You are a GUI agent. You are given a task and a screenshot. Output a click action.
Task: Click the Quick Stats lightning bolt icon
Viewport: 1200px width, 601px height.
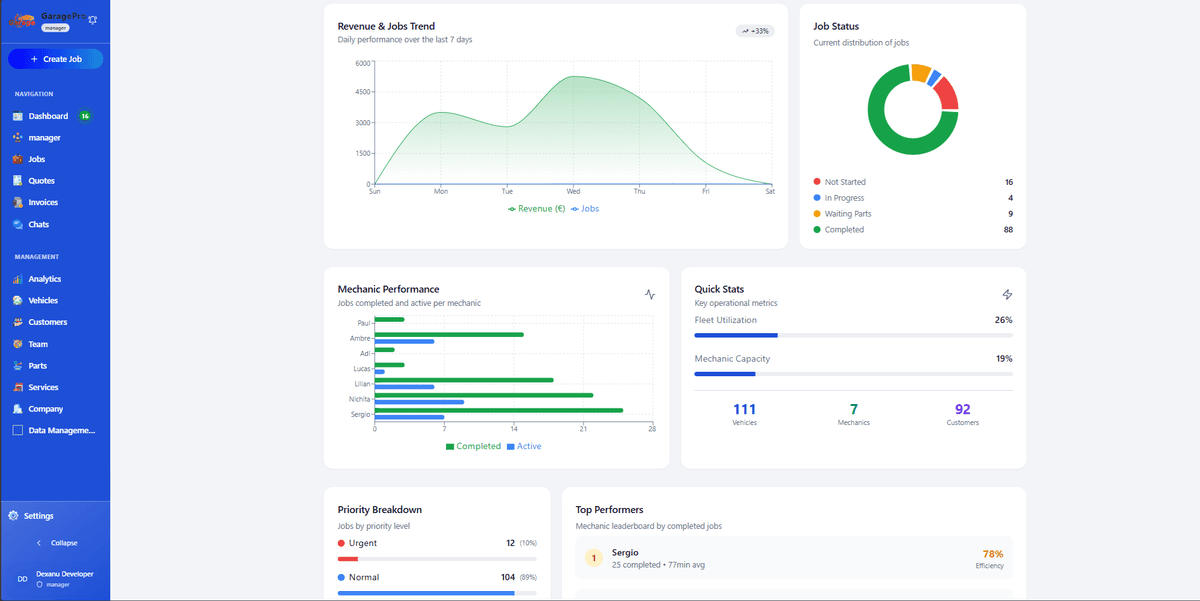[1007, 294]
